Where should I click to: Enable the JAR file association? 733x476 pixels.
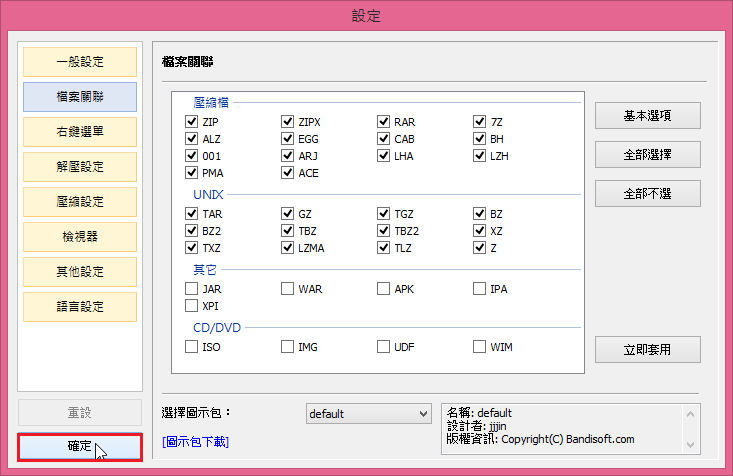191,288
